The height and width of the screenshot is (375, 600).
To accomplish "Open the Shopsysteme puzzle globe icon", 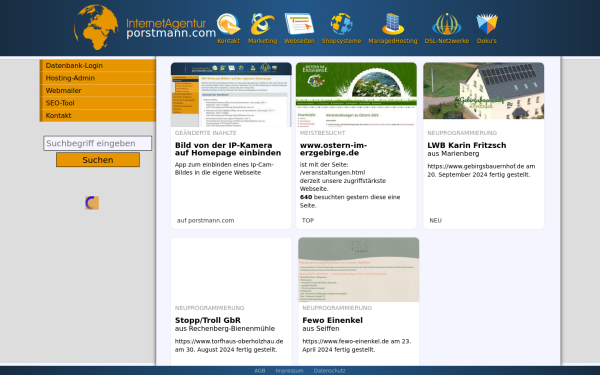I will pos(341,24).
